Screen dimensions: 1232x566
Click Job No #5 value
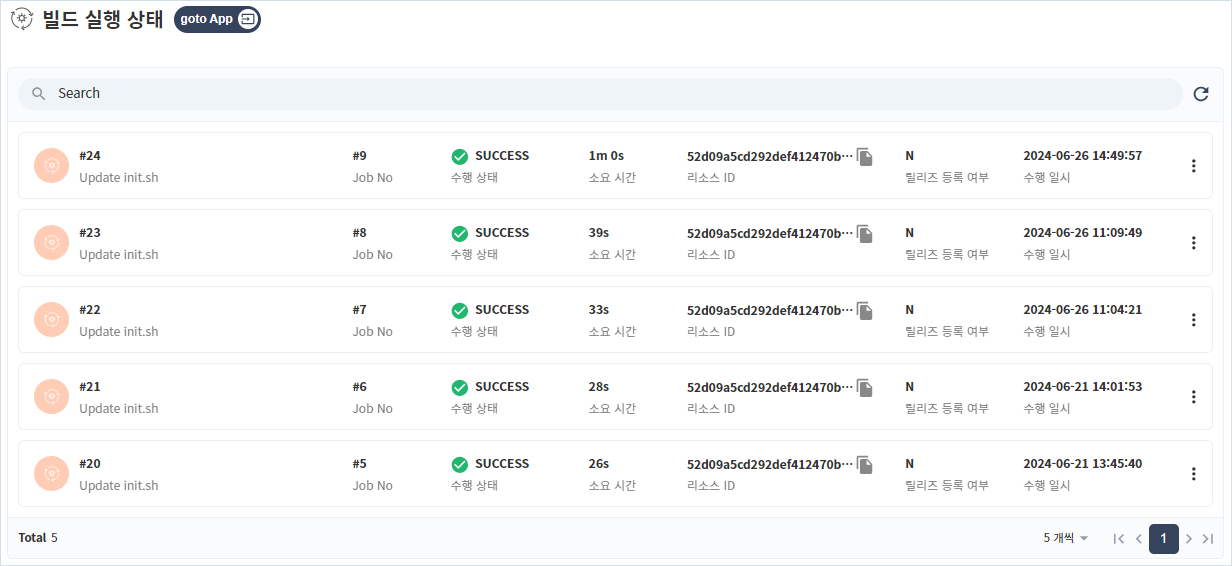(x=360, y=464)
